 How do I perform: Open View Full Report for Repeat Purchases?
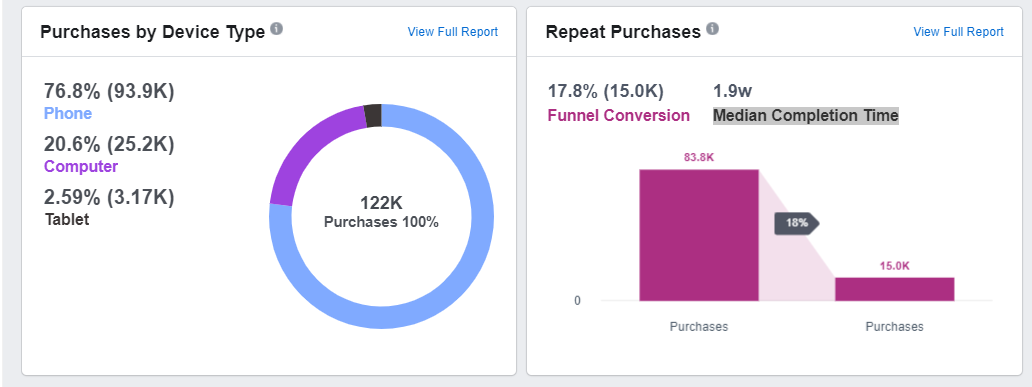click(x=958, y=32)
